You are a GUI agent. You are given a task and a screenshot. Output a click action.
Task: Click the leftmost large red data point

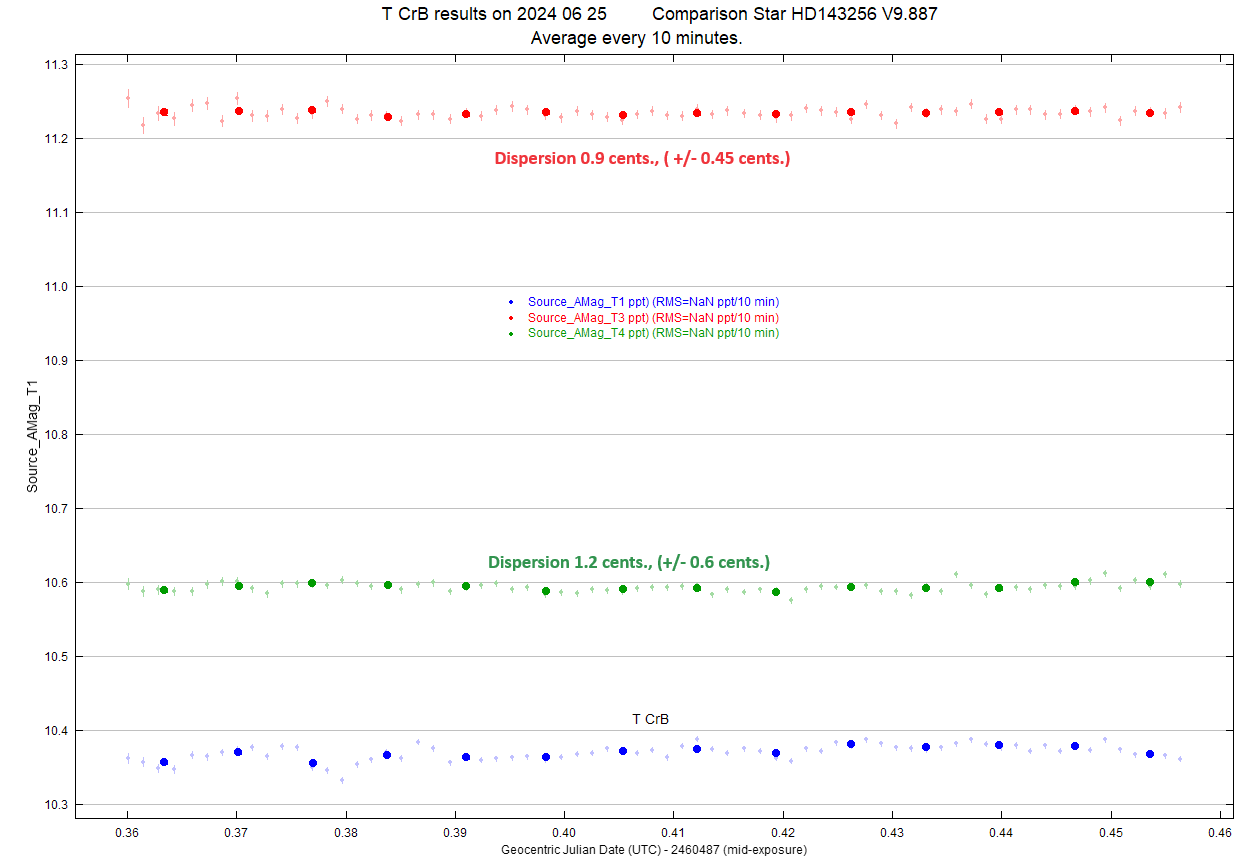tap(164, 112)
